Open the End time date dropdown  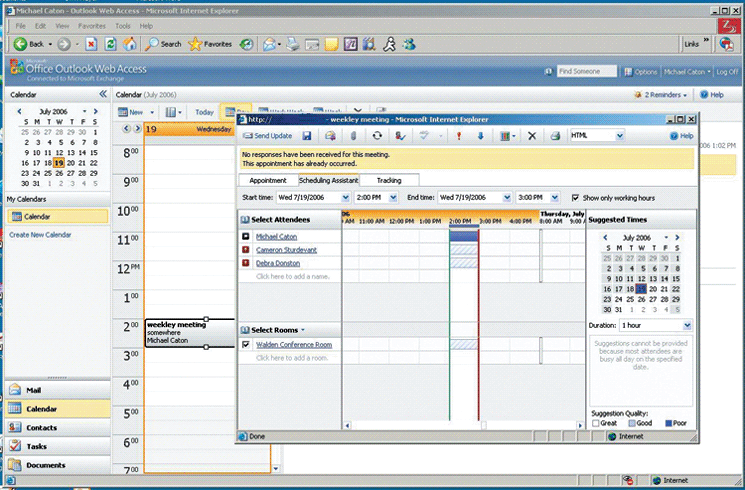point(507,198)
